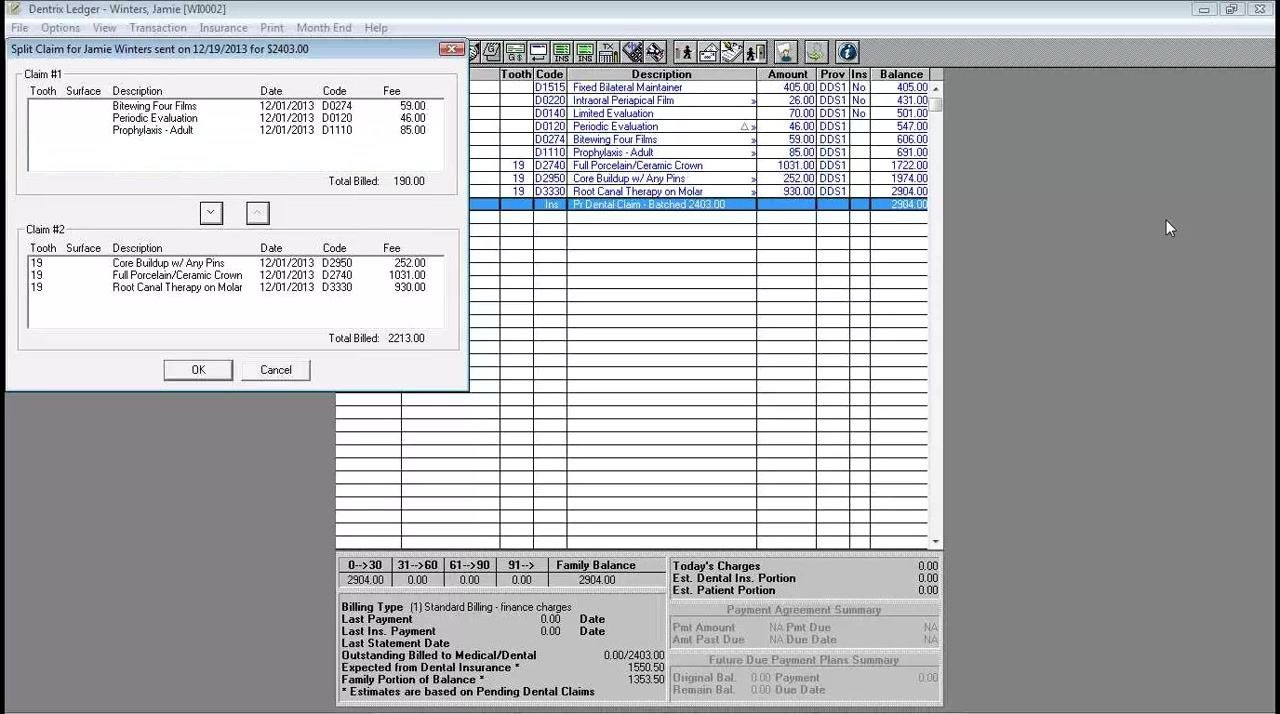Screen dimensions: 1280x714
Task: Click the payment card icon with return arrow
Action: (538, 52)
